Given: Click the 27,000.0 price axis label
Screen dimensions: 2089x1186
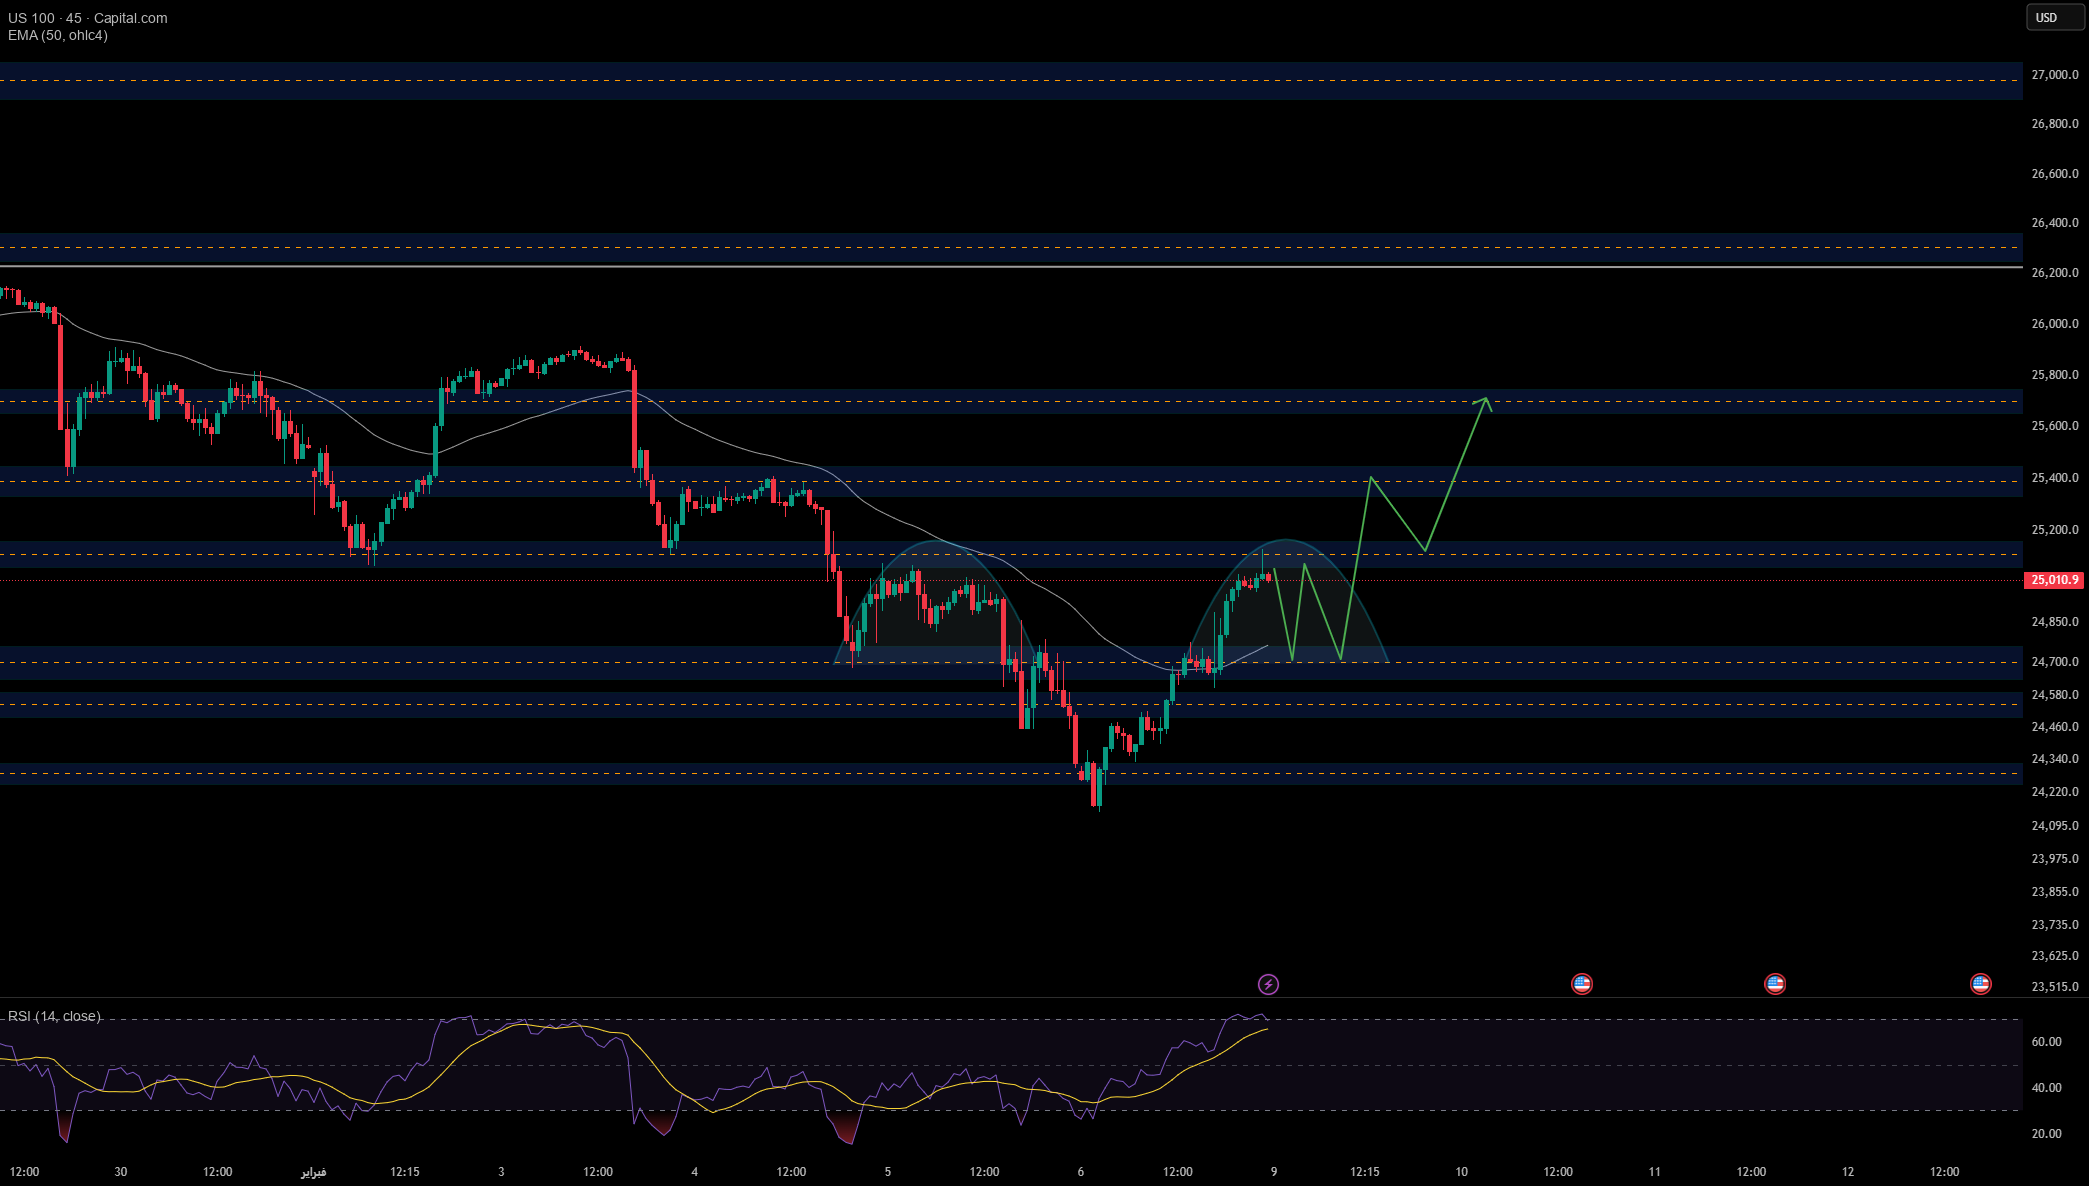Looking at the screenshot, I should tap(2054, 75).
